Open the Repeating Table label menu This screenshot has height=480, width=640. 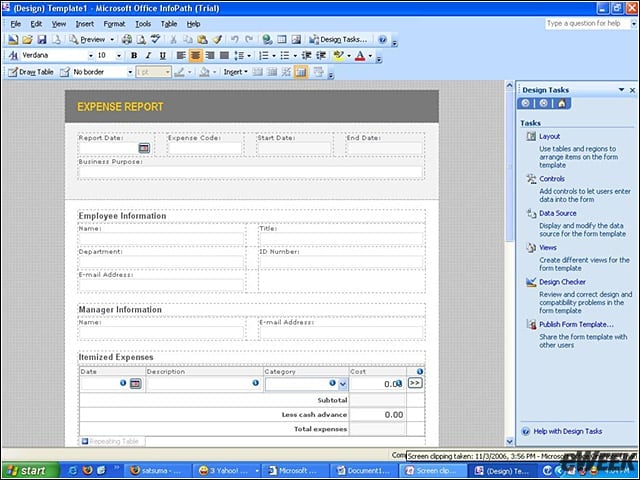(110, 441)
